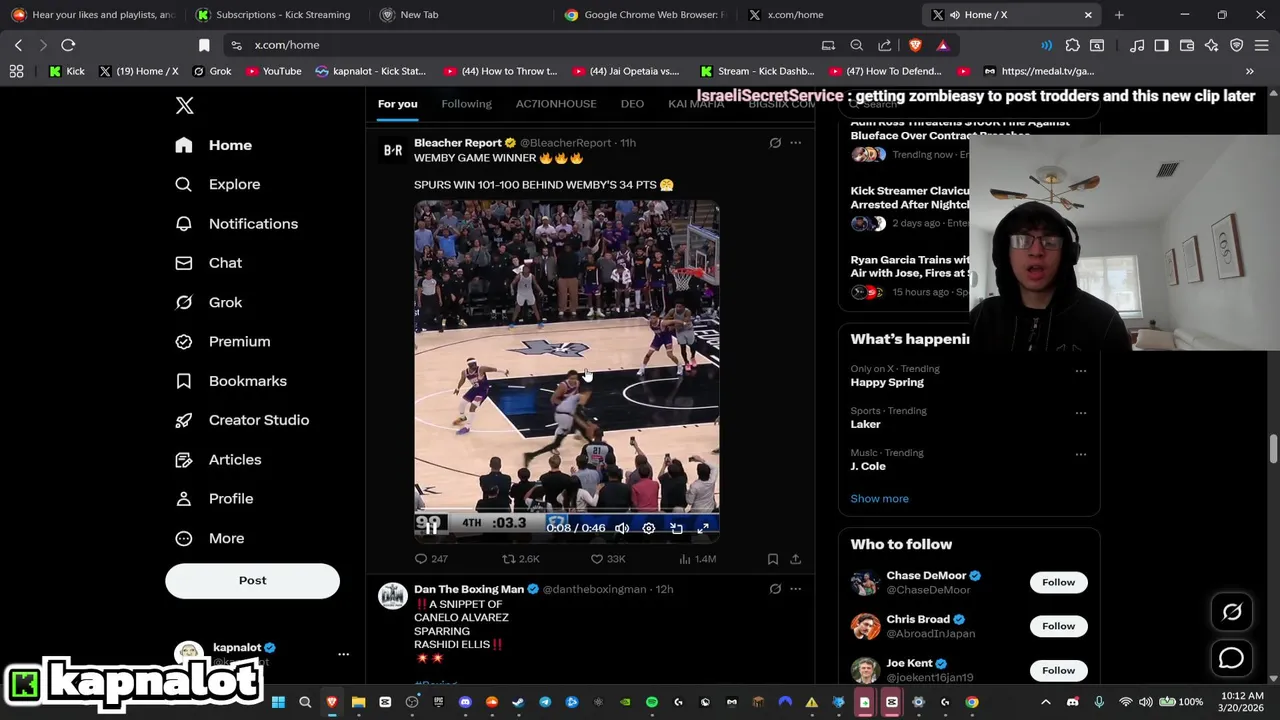Open Brave Shields lion icon
1280x720 pixels.
[916, 45]
